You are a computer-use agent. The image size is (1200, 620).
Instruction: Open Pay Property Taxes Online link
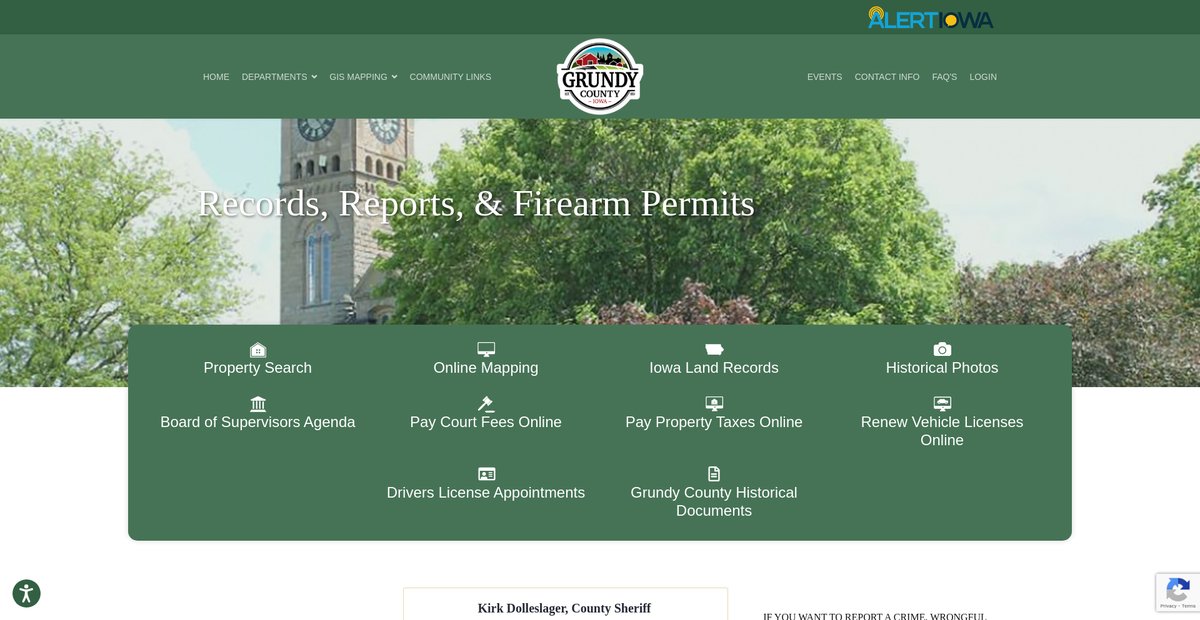coord(714,422)
